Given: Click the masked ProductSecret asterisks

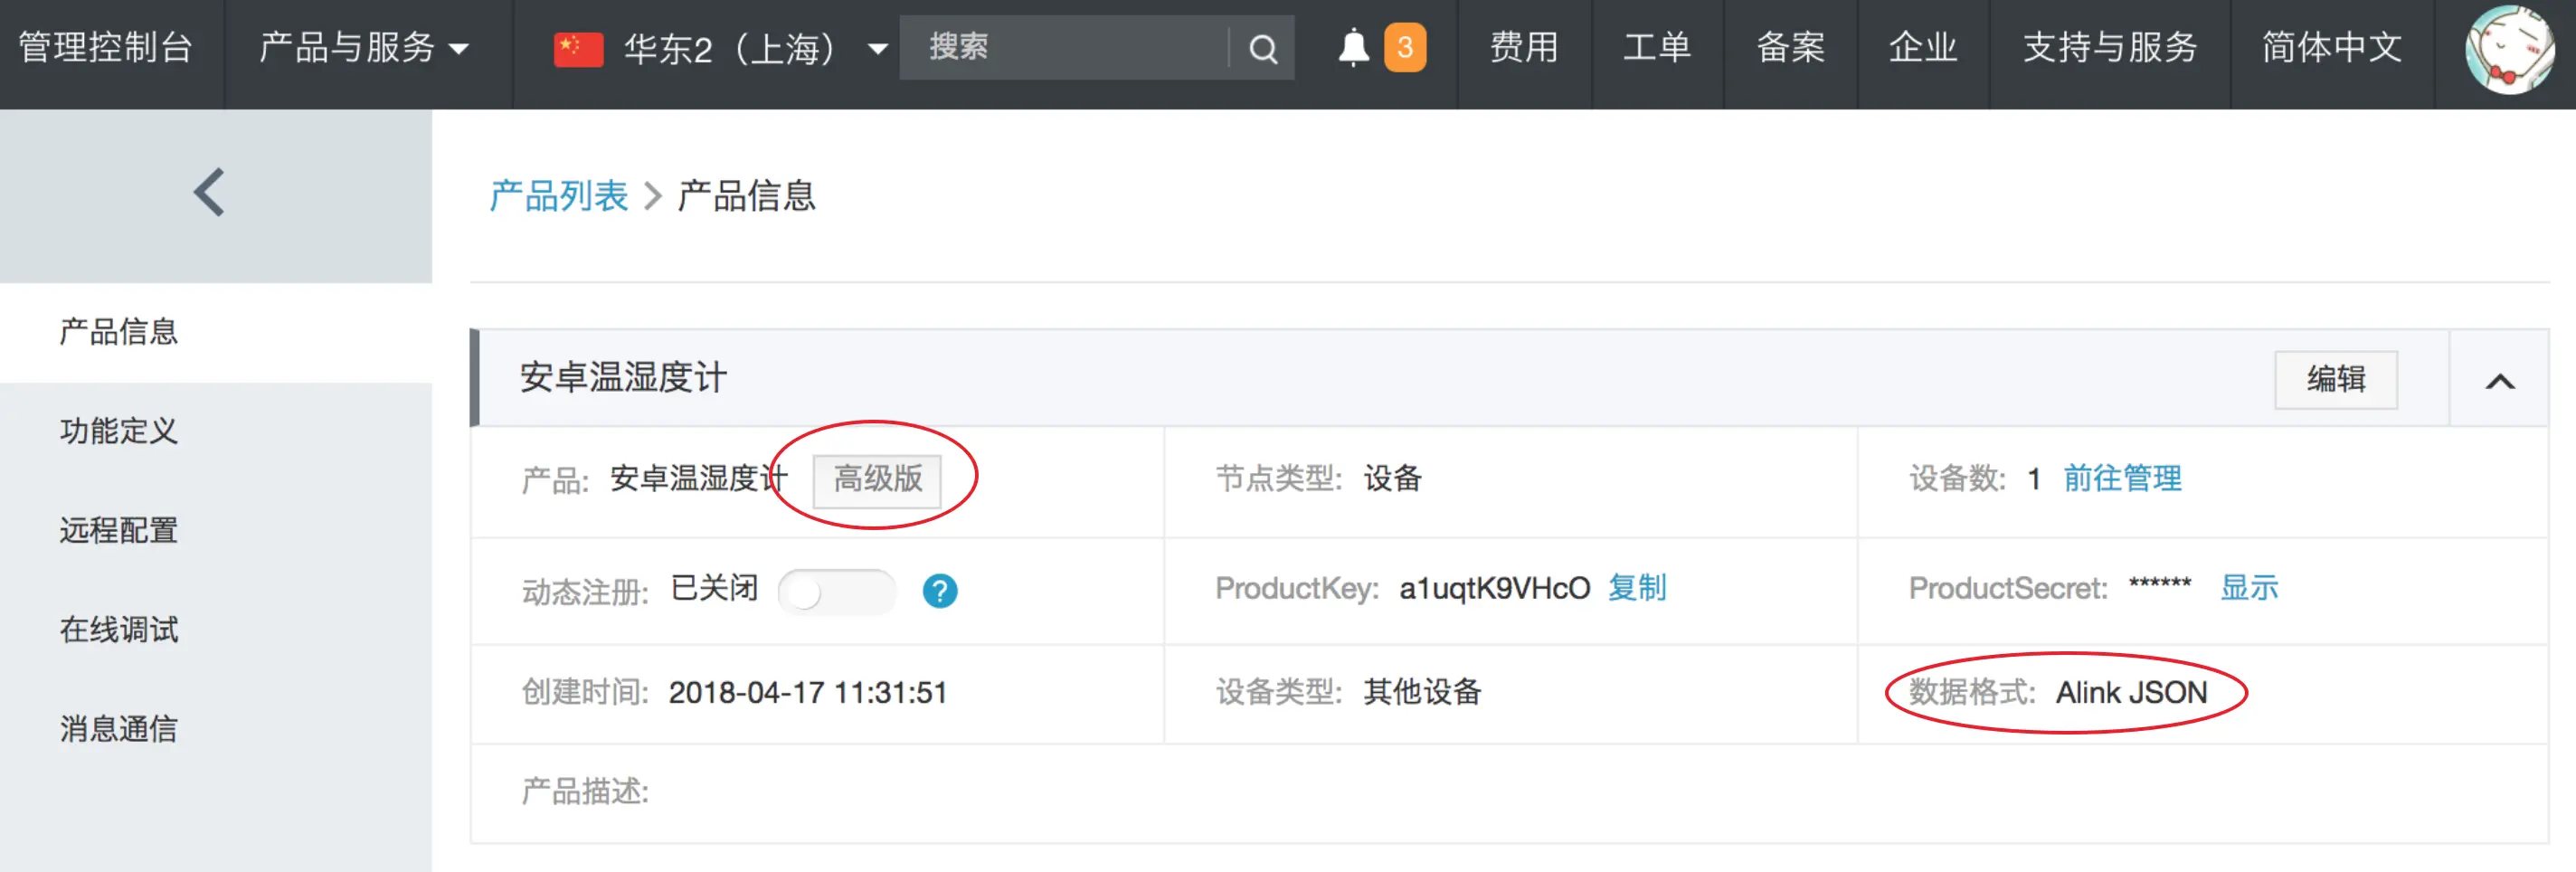Looking at the screenshot, I should 2159,584.
